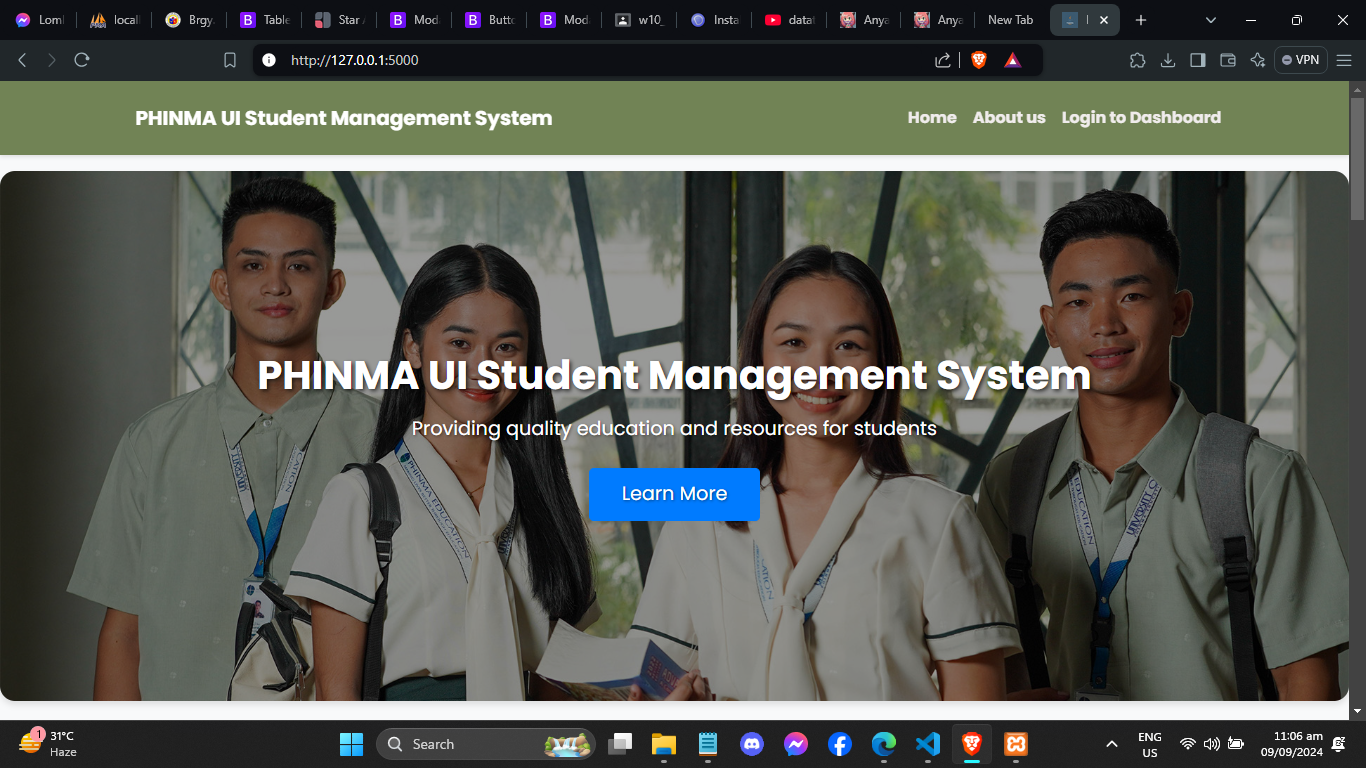Click the Brave Shields lion icon
Image resolution: width=1366 pixels, height=768 pixels.
tap(978, 60)
